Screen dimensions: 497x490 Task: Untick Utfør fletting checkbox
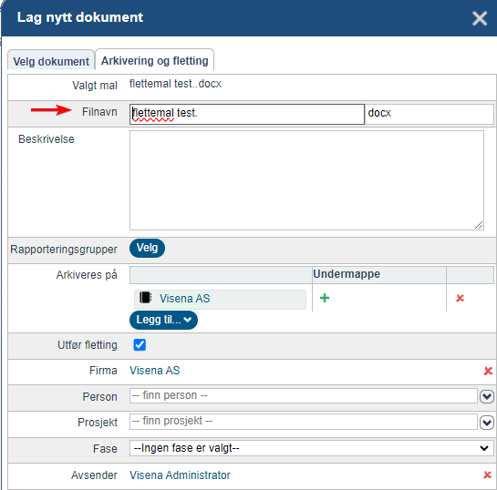point(140,345)
